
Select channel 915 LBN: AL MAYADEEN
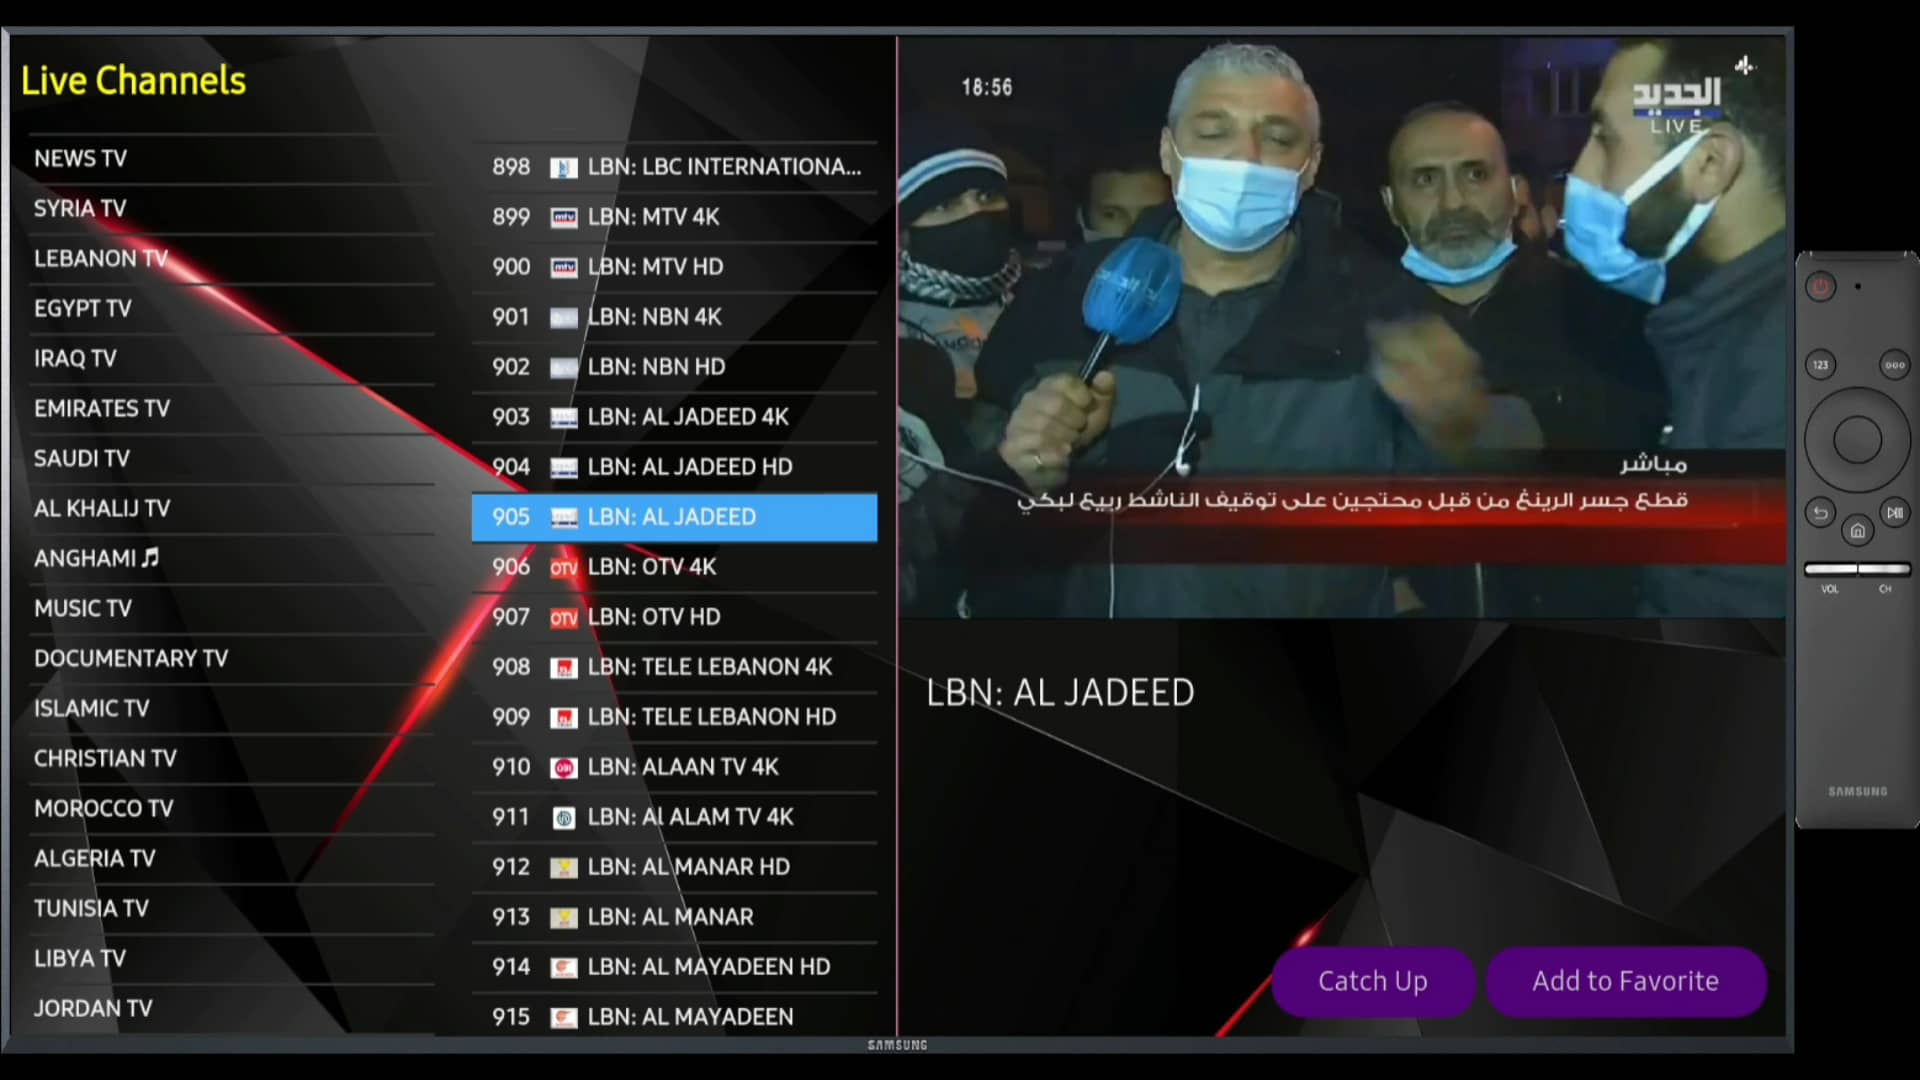pyautogui.click(x=674, y=1017)
